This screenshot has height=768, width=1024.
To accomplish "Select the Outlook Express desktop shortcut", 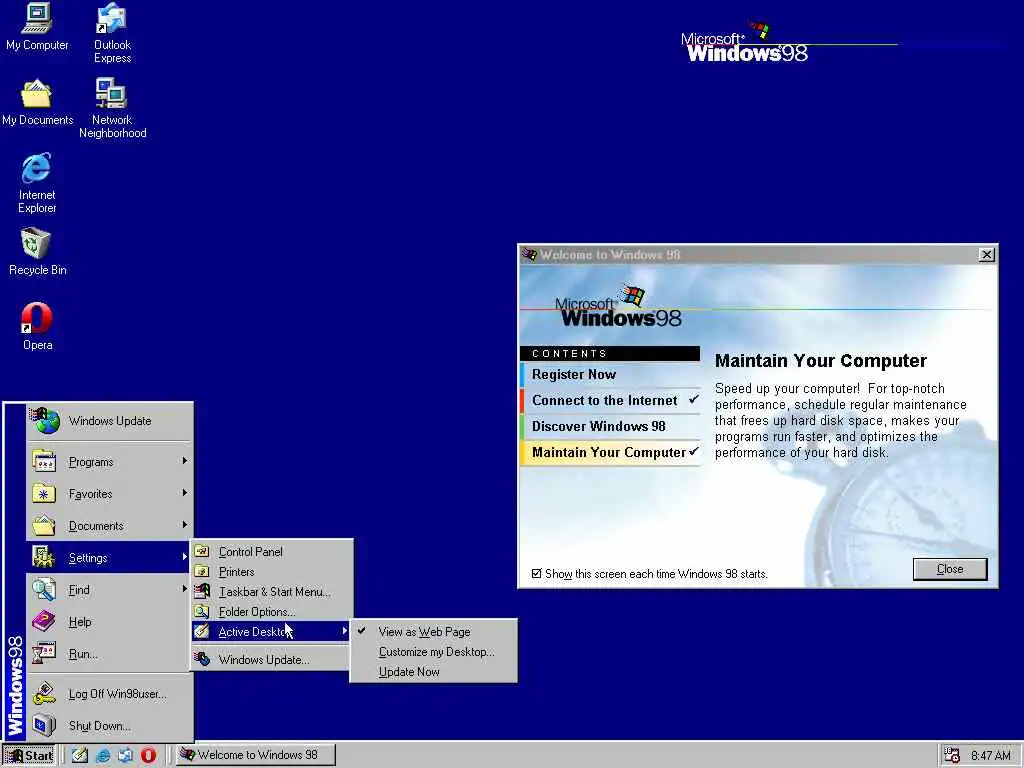I will pos(112,34).
